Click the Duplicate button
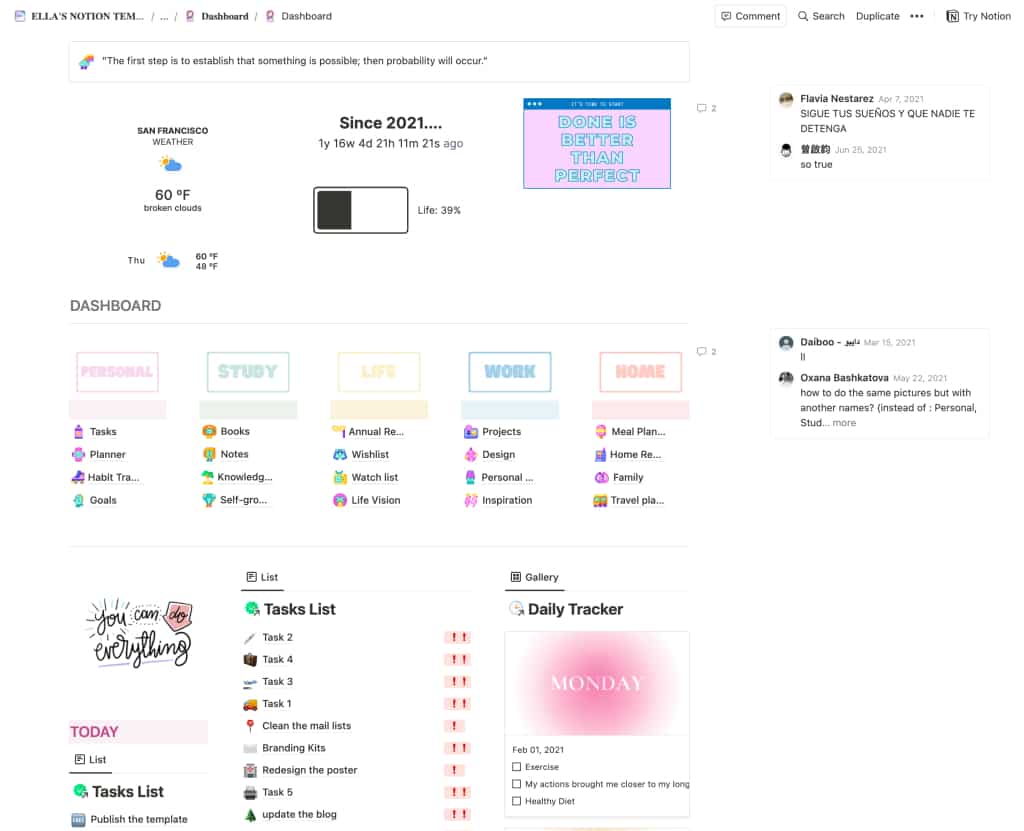Image resolution: width=1024 pixels, height=831 pixels. [877, 16]
